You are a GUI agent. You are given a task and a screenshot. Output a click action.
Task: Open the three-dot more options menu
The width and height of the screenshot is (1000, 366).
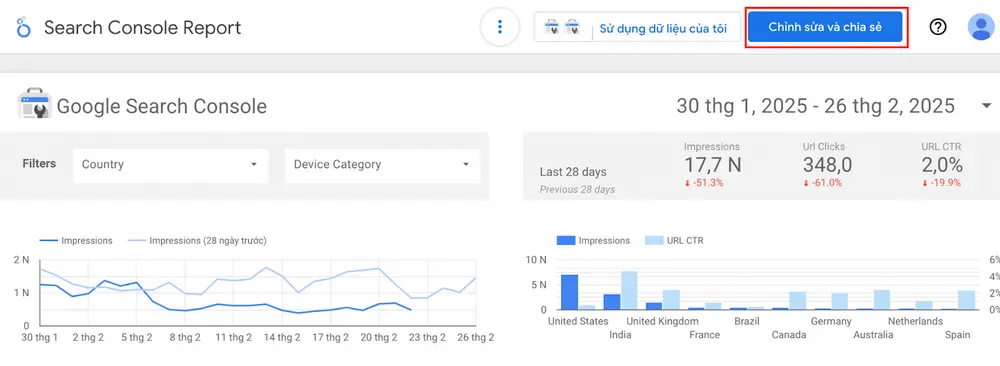point(500,27)
